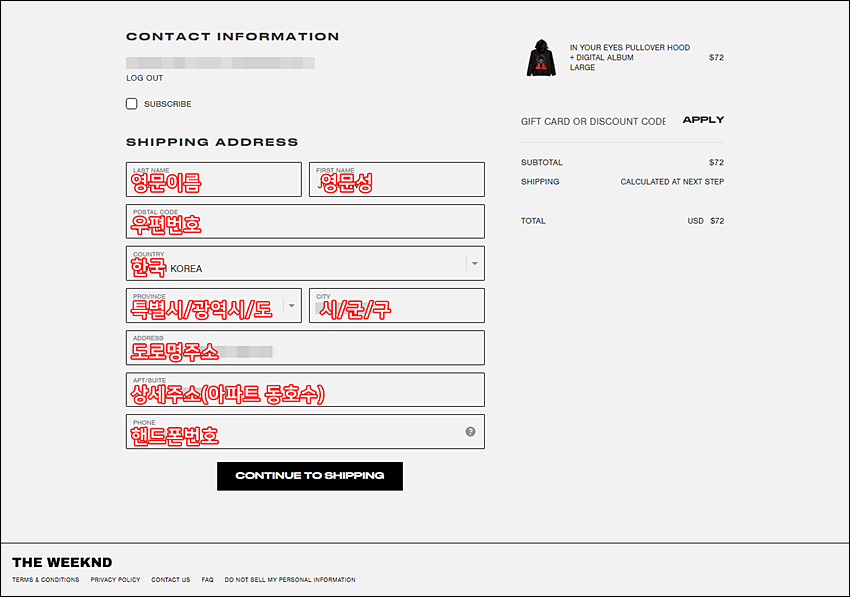Focus the Last Name input field
The width and height of the screenshot is (850, 597).
click(214, 179)
